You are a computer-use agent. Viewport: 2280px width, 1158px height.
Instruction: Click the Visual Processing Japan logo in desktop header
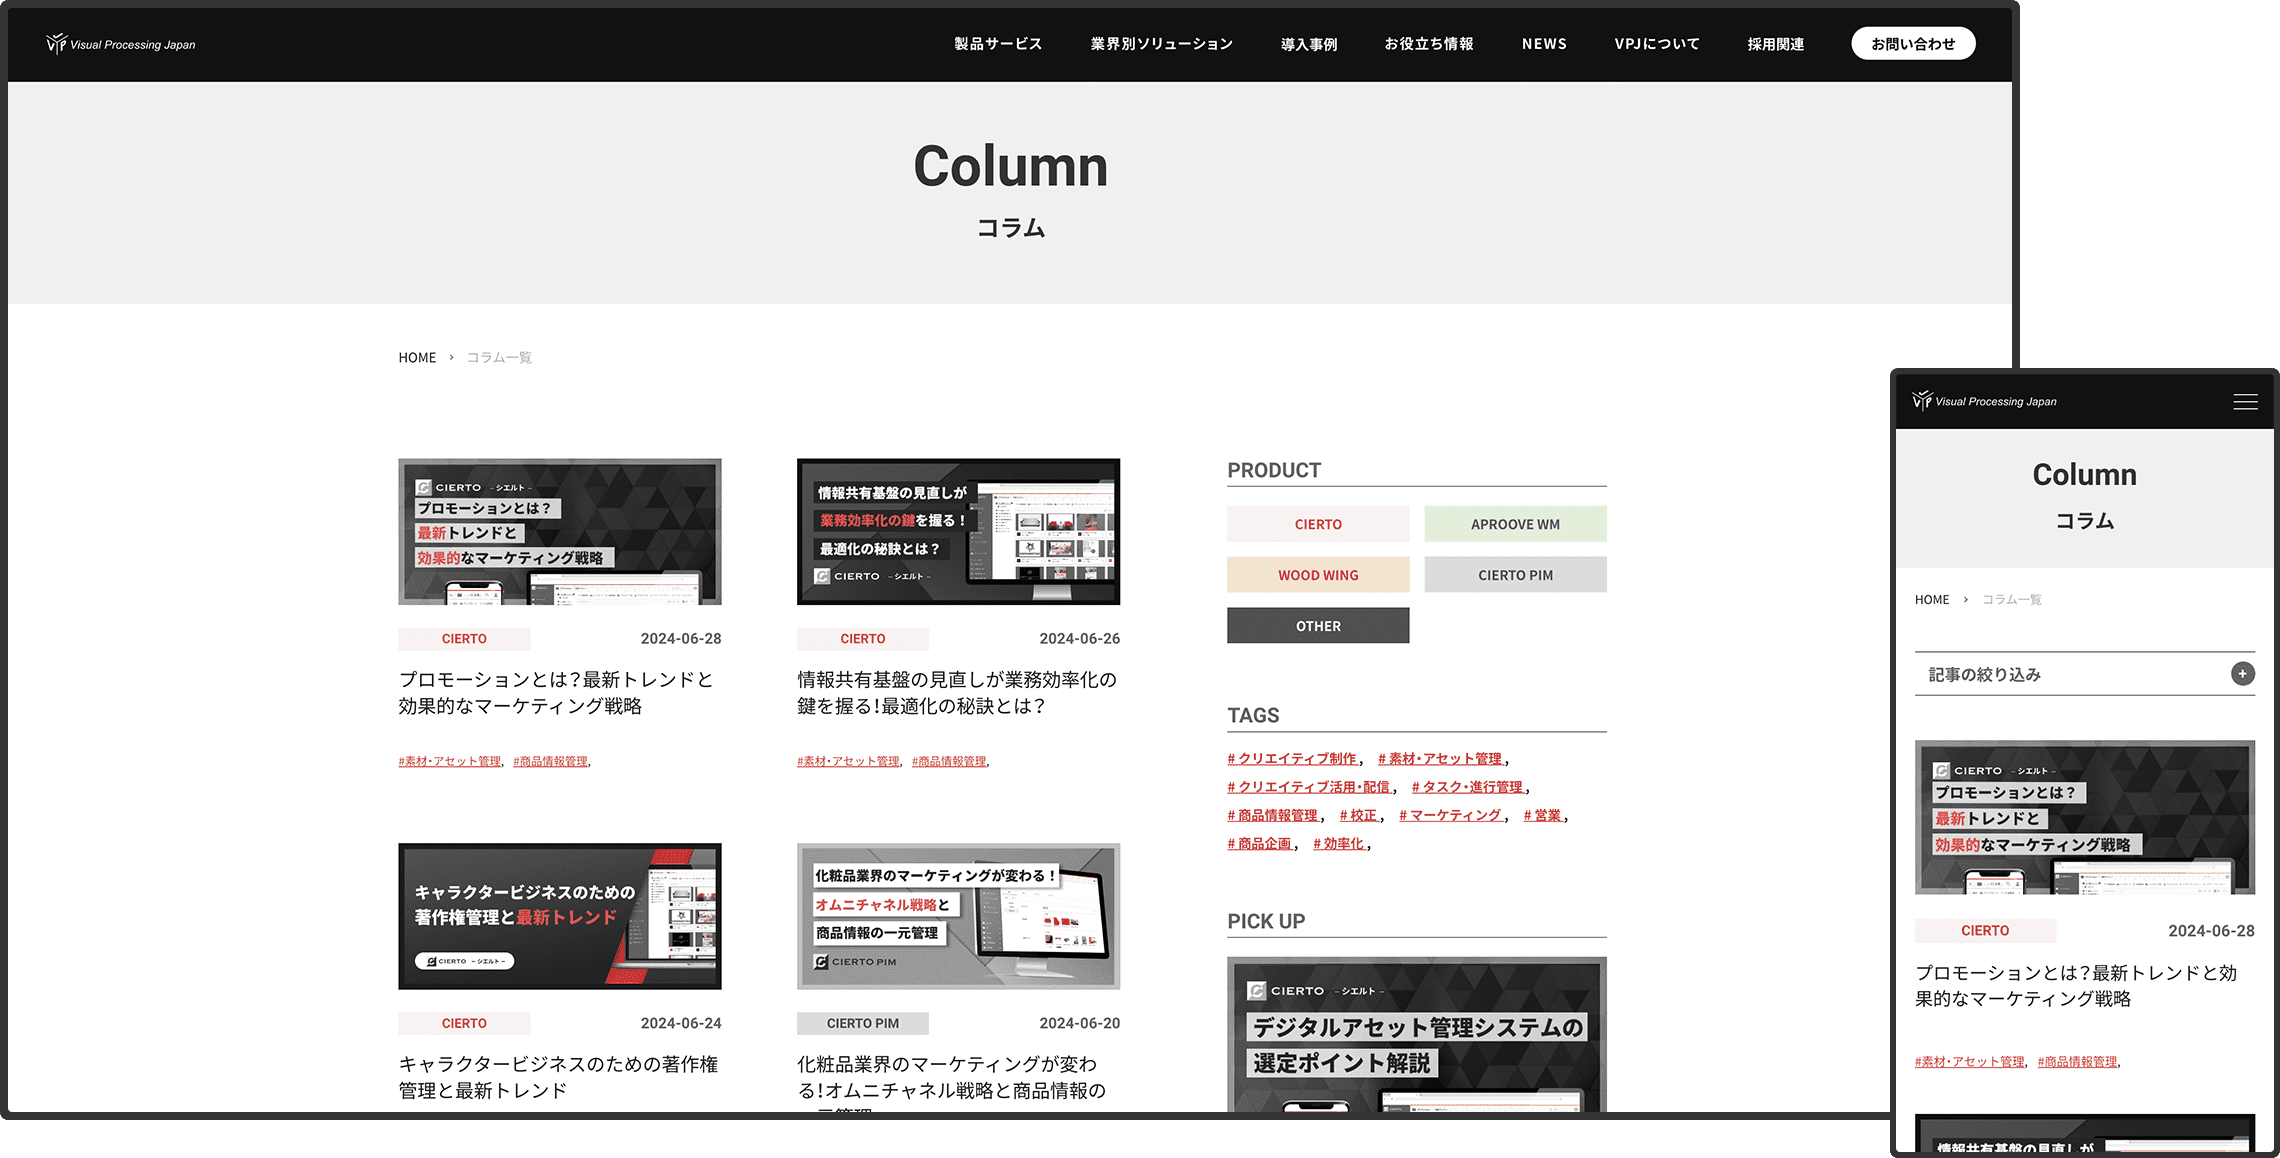[x=121, y=44]
